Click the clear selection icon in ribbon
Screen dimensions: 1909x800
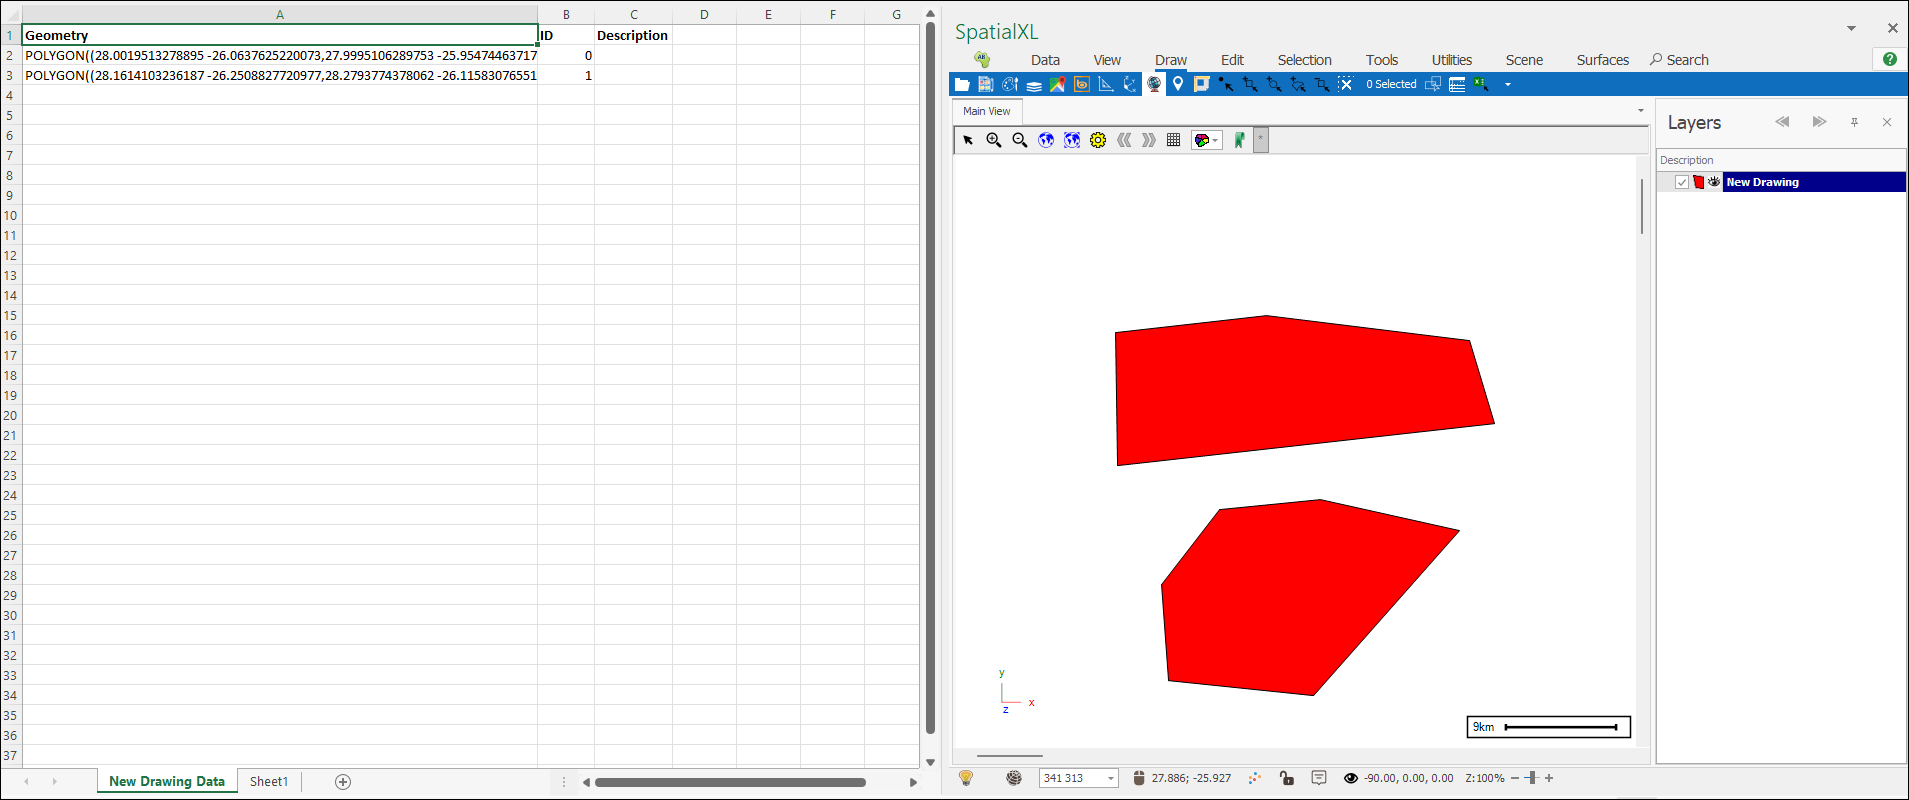[x=1346, y=84]
